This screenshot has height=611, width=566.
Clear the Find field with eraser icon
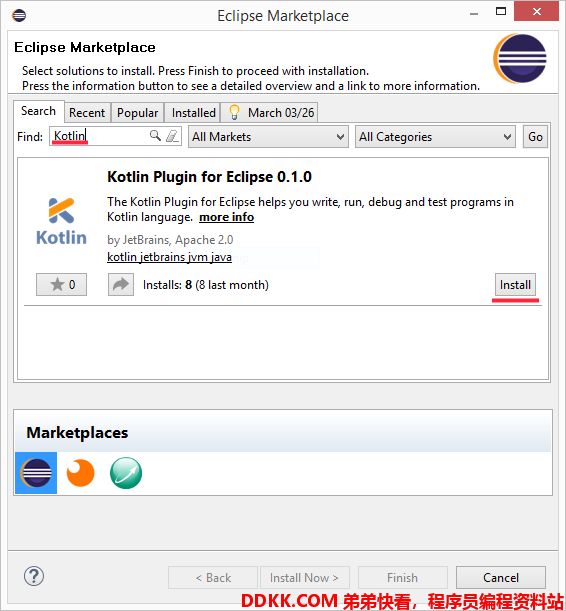172,136
